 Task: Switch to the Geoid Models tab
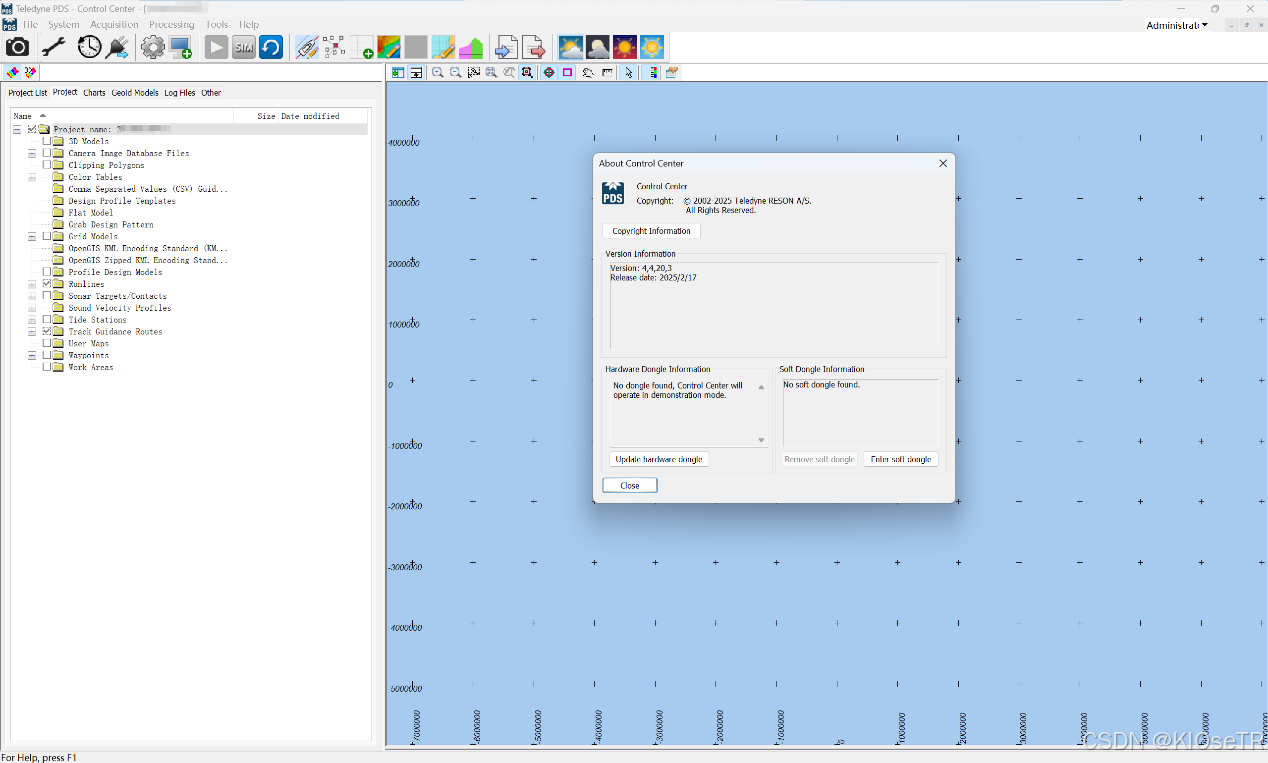[x=135, y=93]
